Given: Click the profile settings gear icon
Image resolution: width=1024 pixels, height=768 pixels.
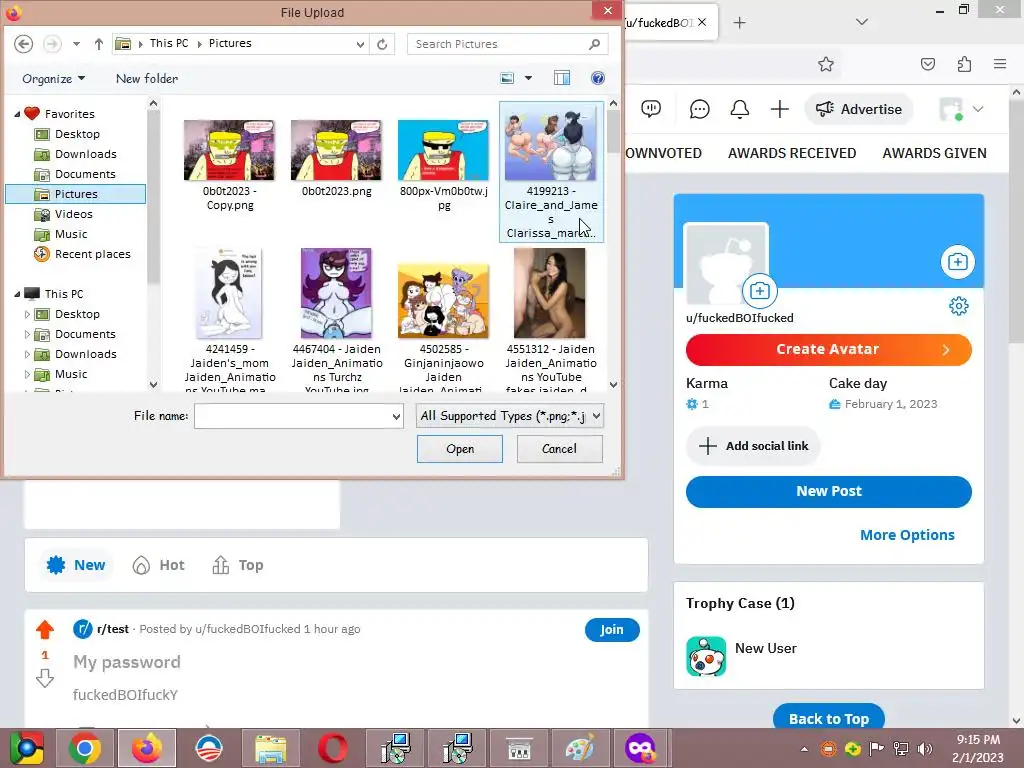Looking at the screenshot, I should pos(959,306).
